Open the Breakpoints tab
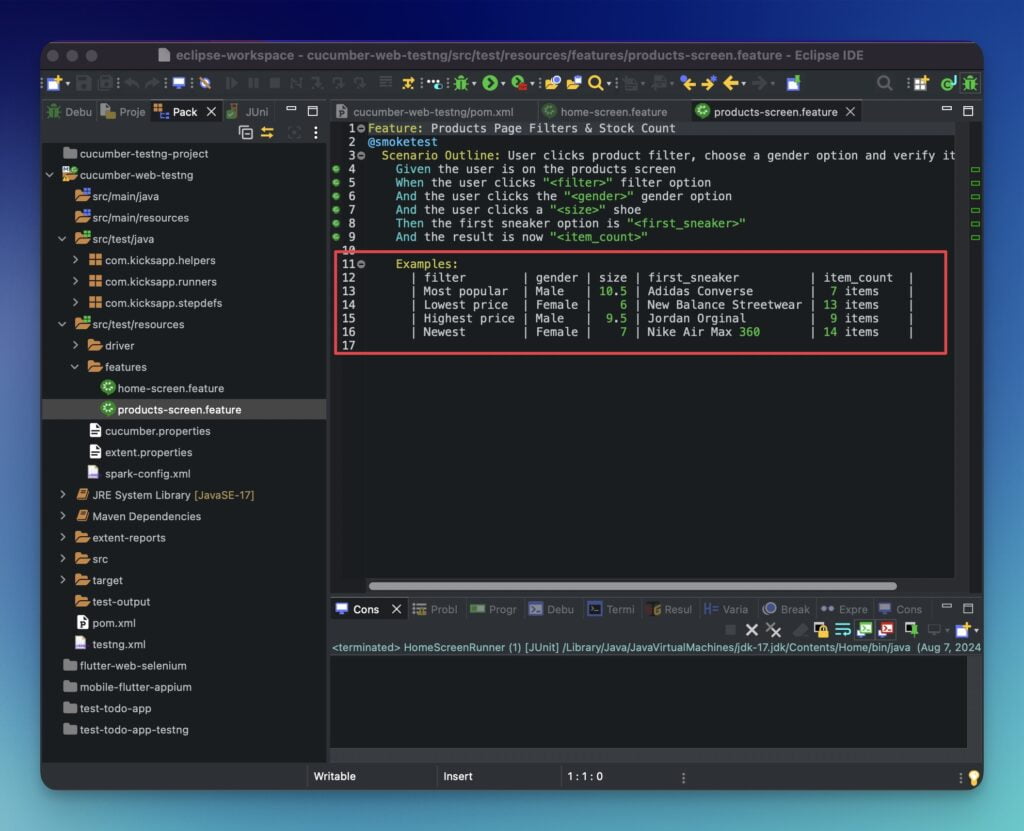Screen dimensions: 1024x831 [786, 610]
